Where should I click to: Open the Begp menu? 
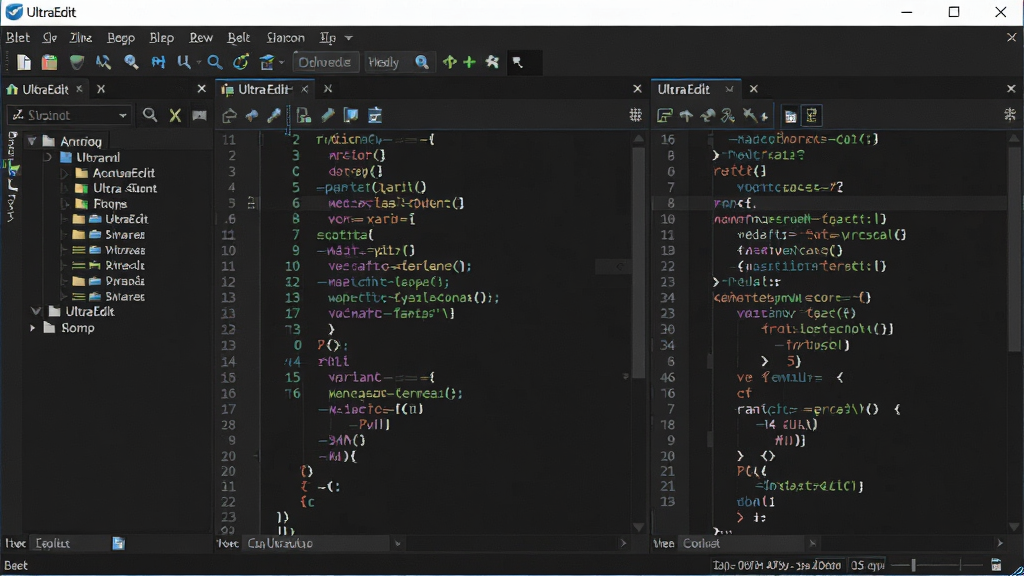121,38
